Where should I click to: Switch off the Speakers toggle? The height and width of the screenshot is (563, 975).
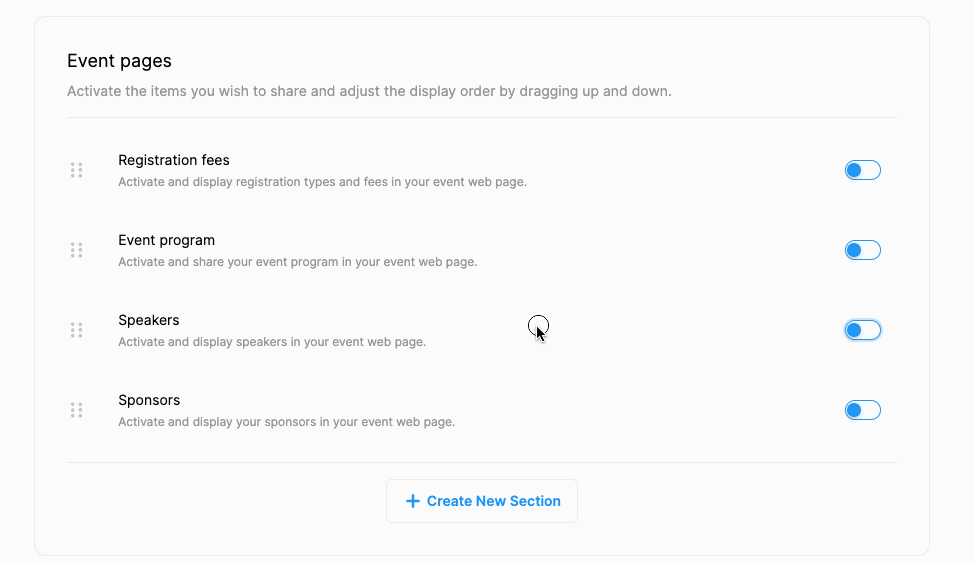[x=862, y=330]
